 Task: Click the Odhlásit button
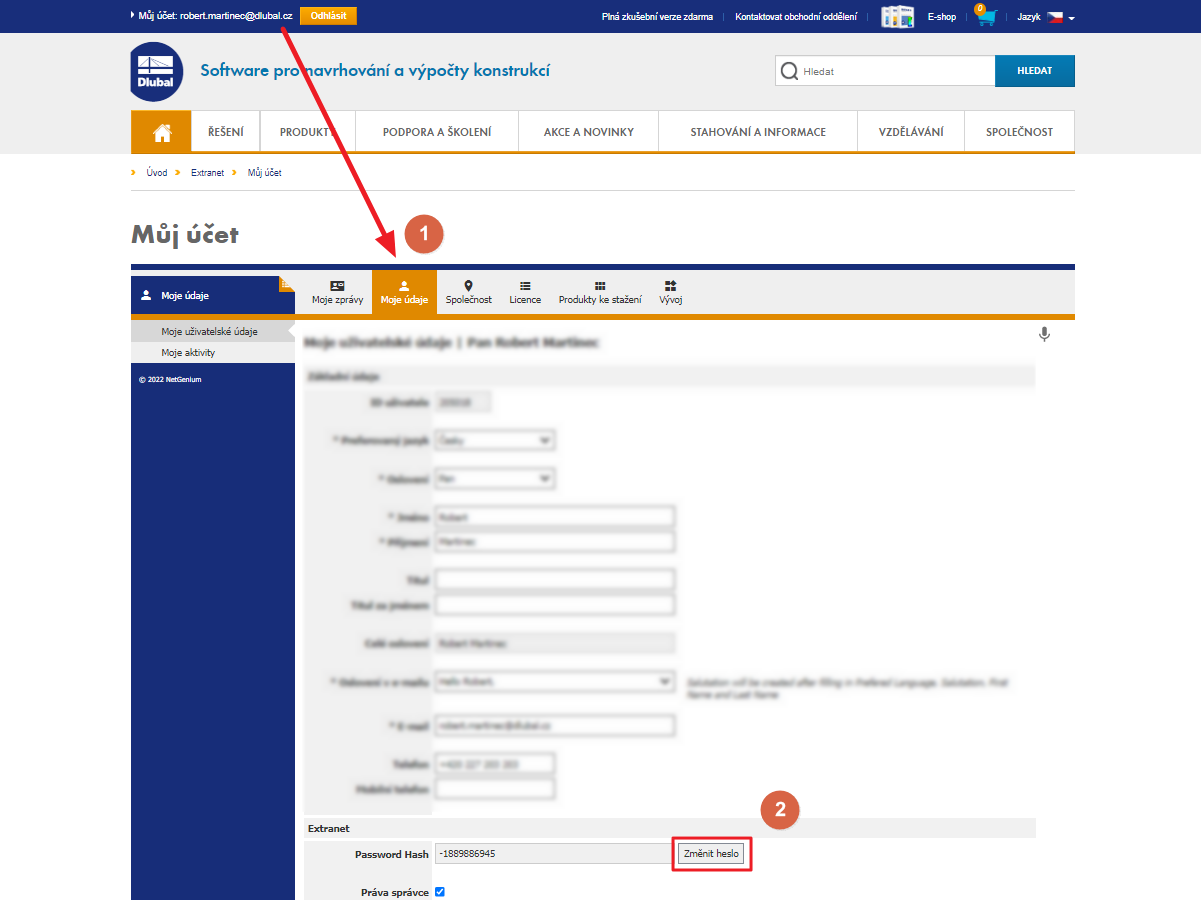point(328,16)
